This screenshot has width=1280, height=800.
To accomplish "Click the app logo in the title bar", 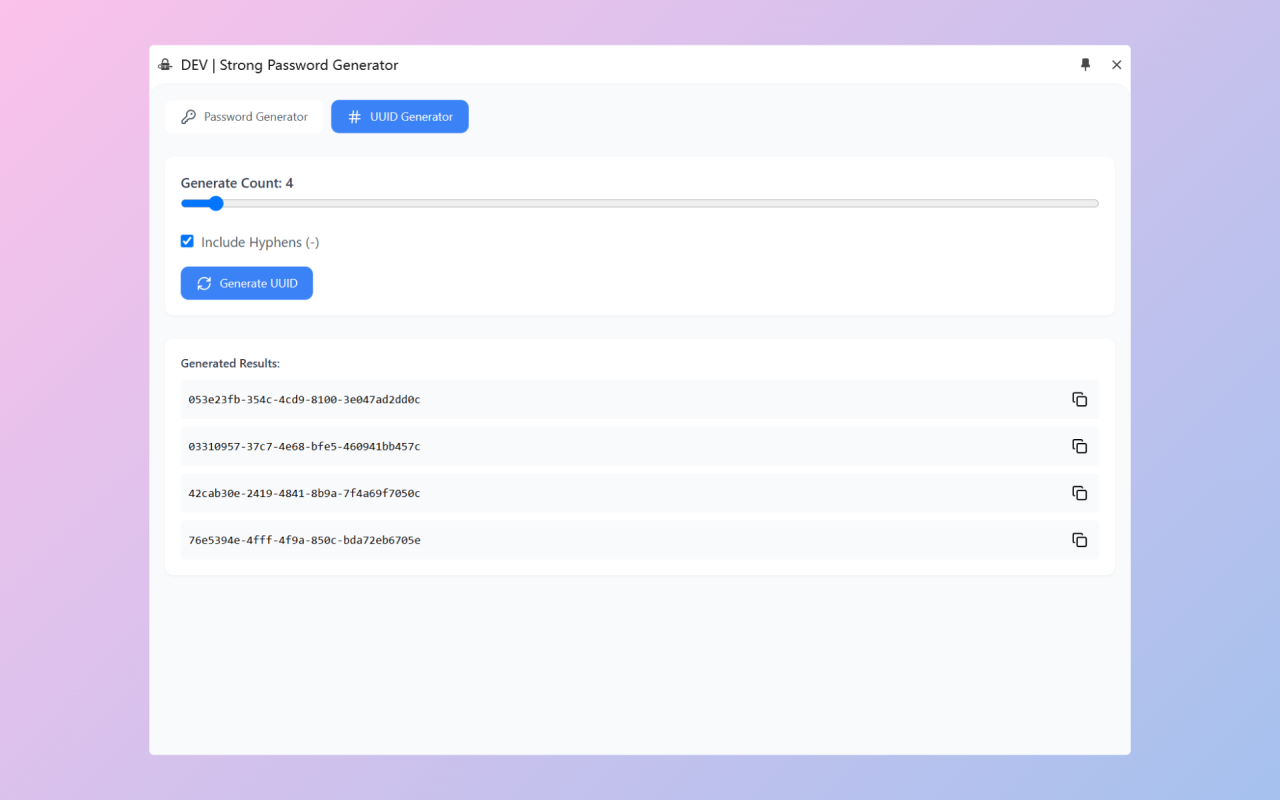I will [x=165, y=65].
